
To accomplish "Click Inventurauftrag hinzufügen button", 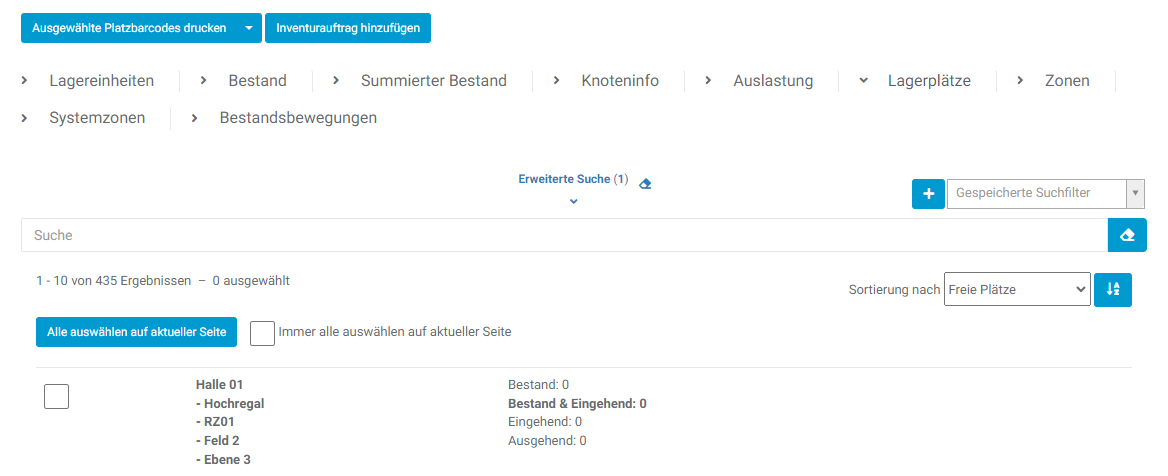I will click(x=348, y=28).
